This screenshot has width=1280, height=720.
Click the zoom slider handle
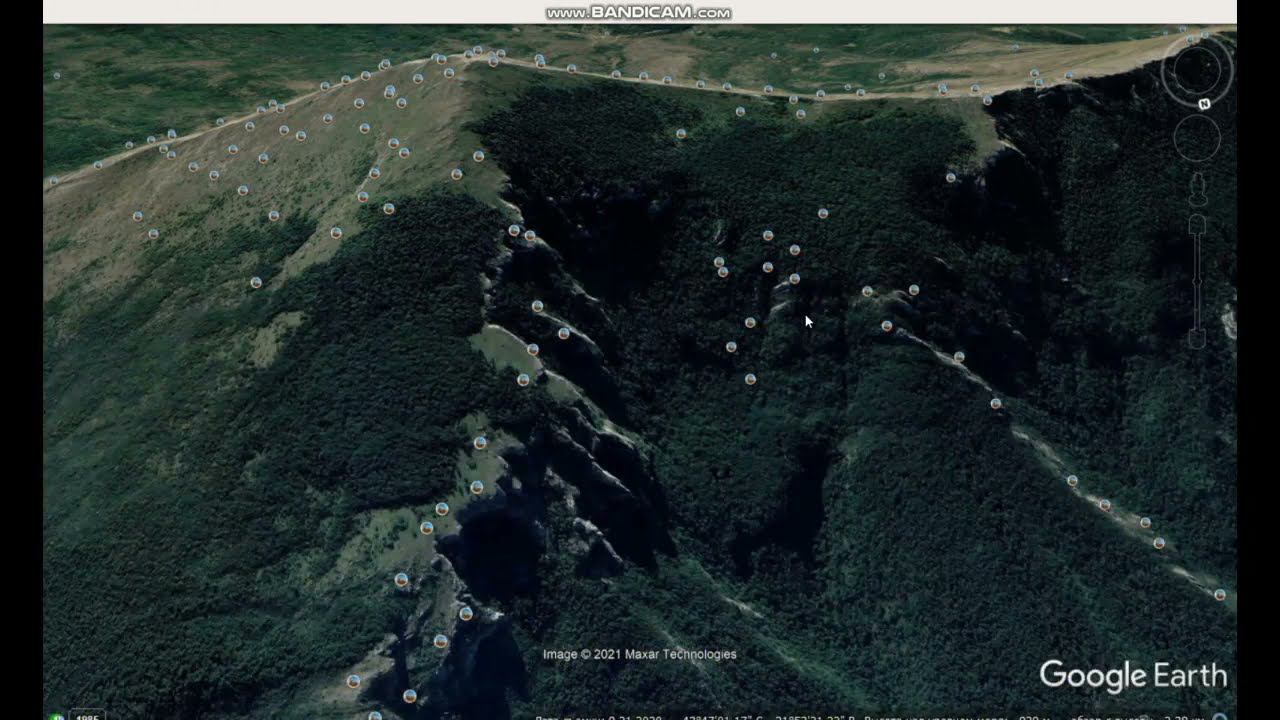pos(1197,283)
